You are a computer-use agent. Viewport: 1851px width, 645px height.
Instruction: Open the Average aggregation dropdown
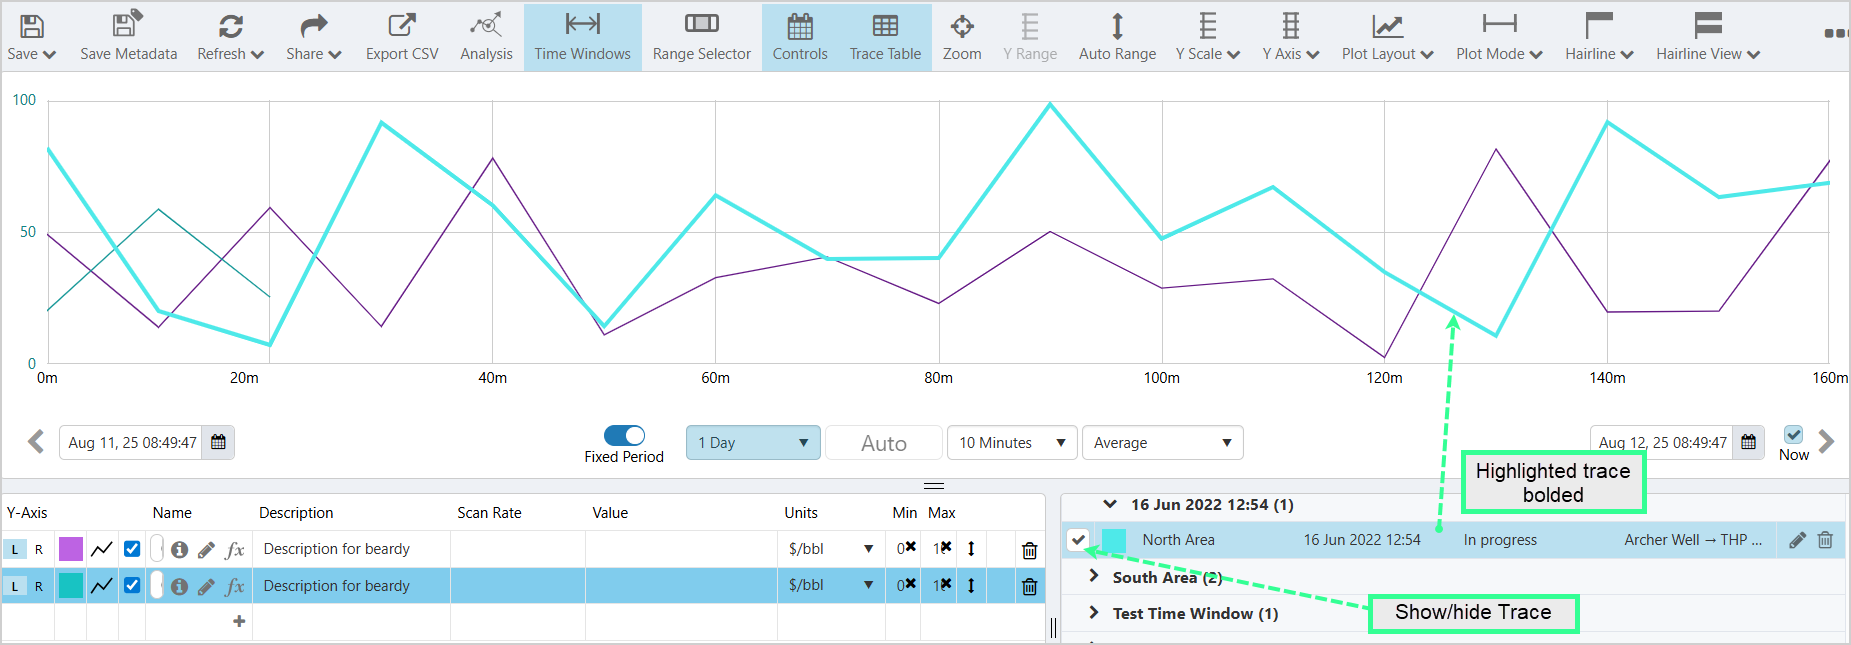[x=1162, y=443]
